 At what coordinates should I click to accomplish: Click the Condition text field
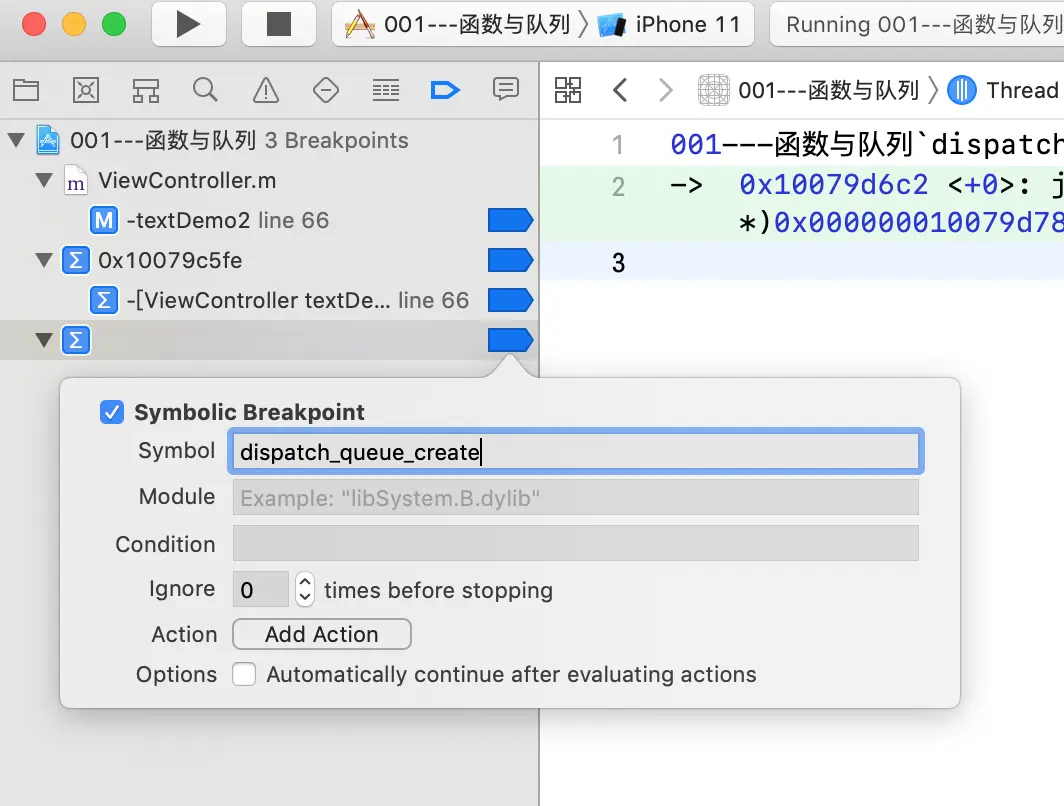point(575,543)
